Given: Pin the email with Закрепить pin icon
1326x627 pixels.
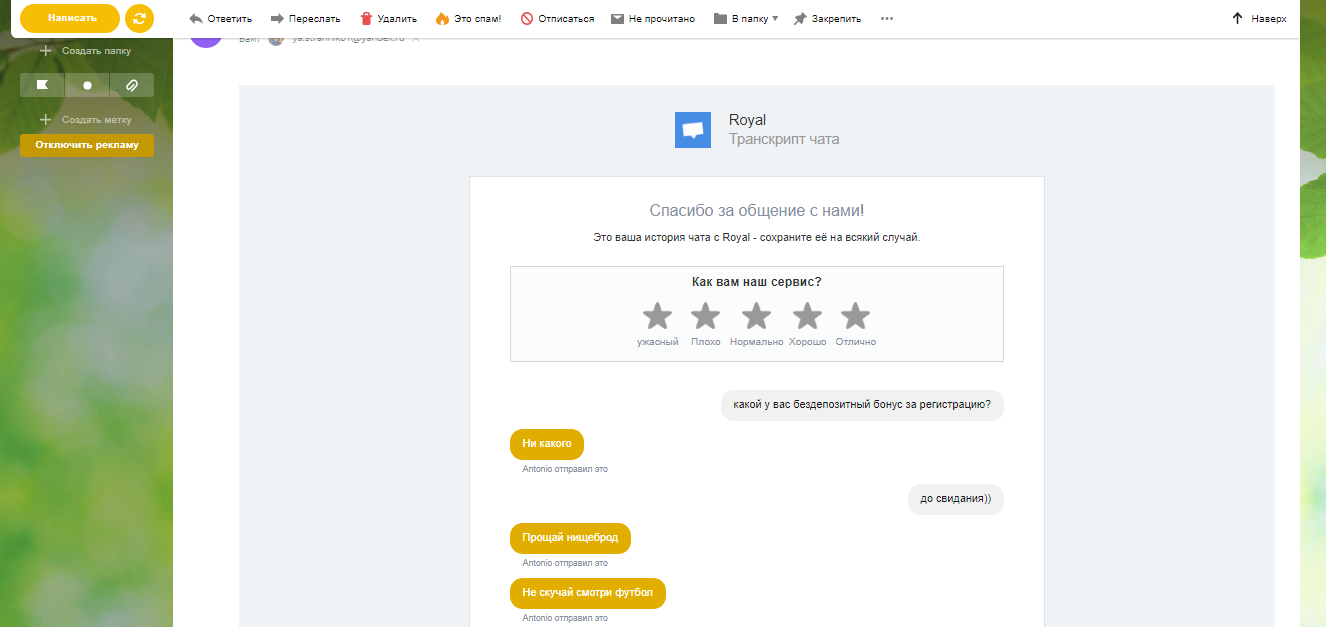Looking at the screenshot, I should [800, 19].
